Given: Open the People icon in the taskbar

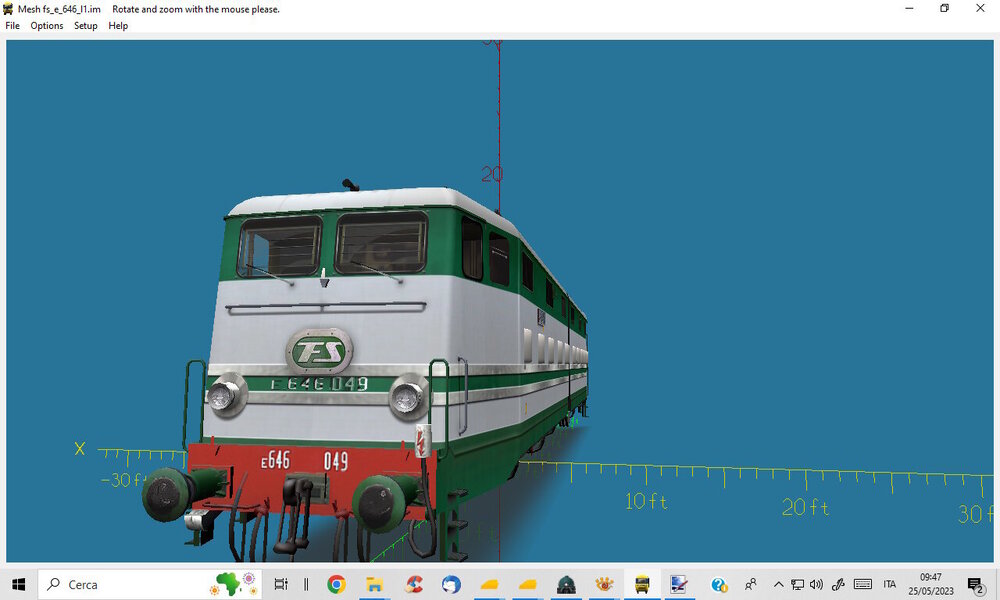Looking at the screenshot, I should tap(751, 584).
